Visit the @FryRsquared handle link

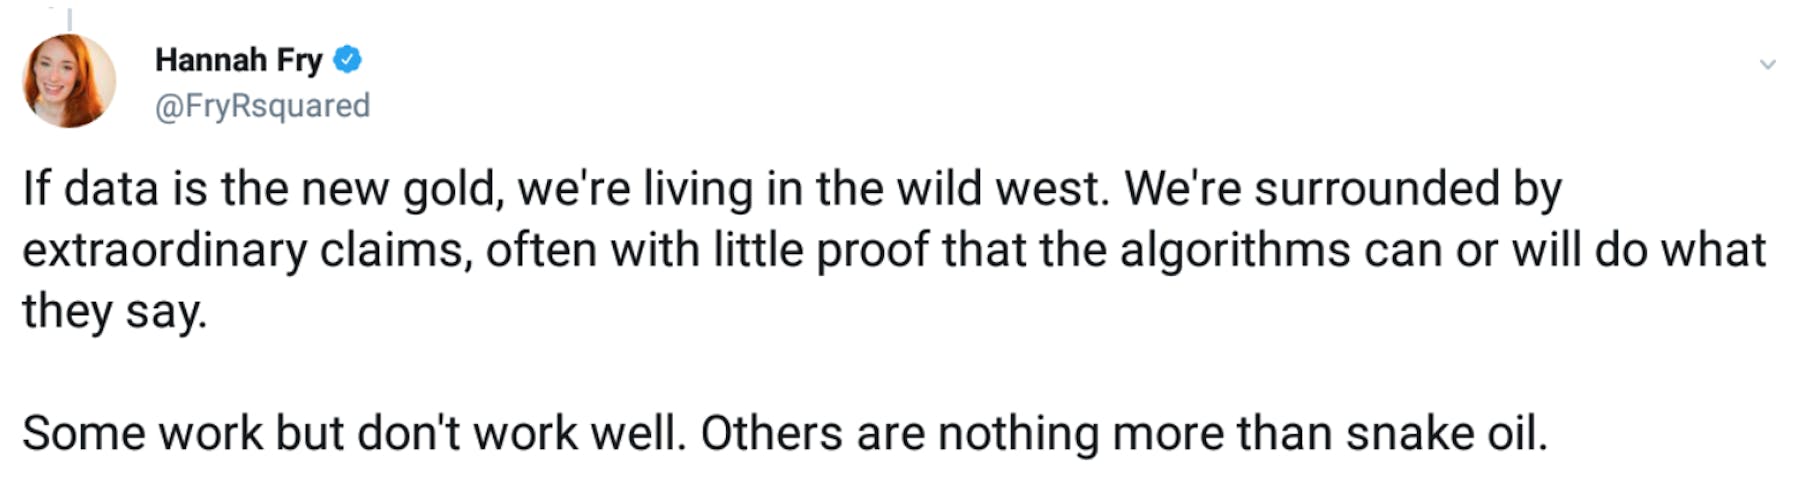[x=262, y=105]
